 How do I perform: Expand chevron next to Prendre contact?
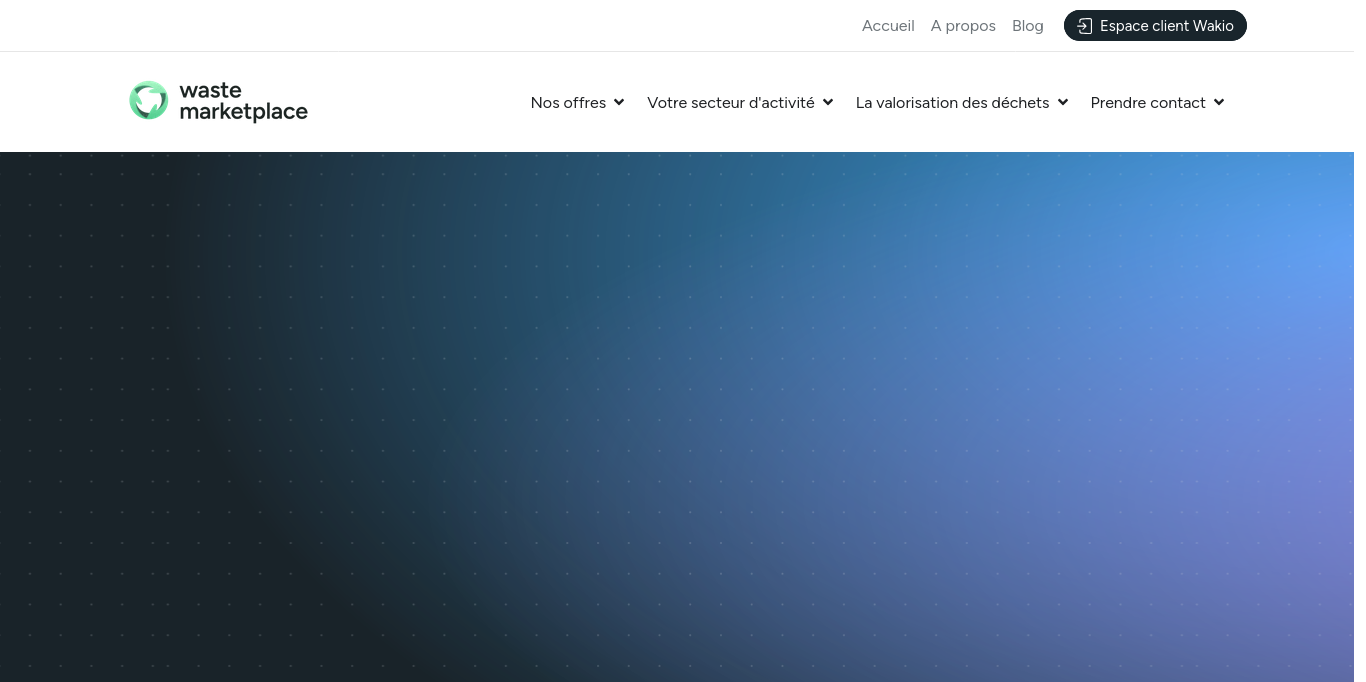[1219, 102]
